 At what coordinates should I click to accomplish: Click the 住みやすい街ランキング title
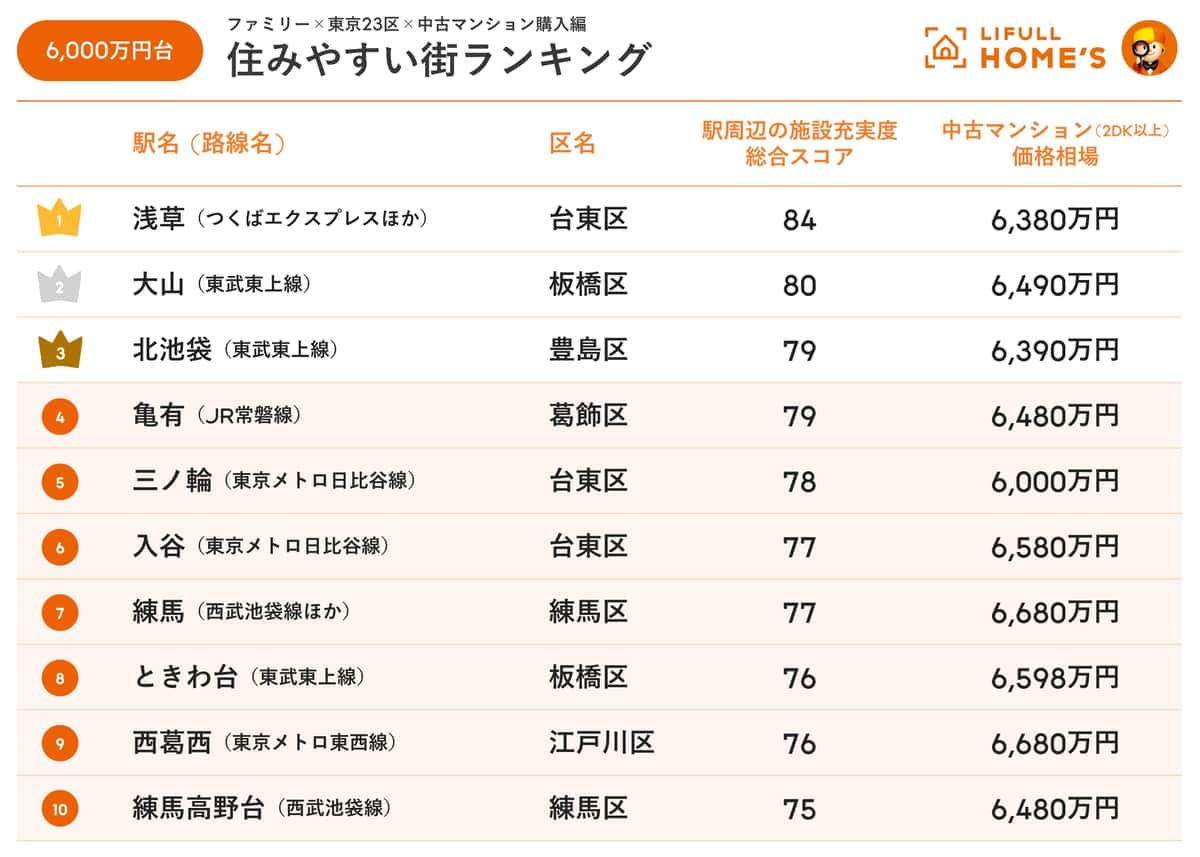(438, 60)
